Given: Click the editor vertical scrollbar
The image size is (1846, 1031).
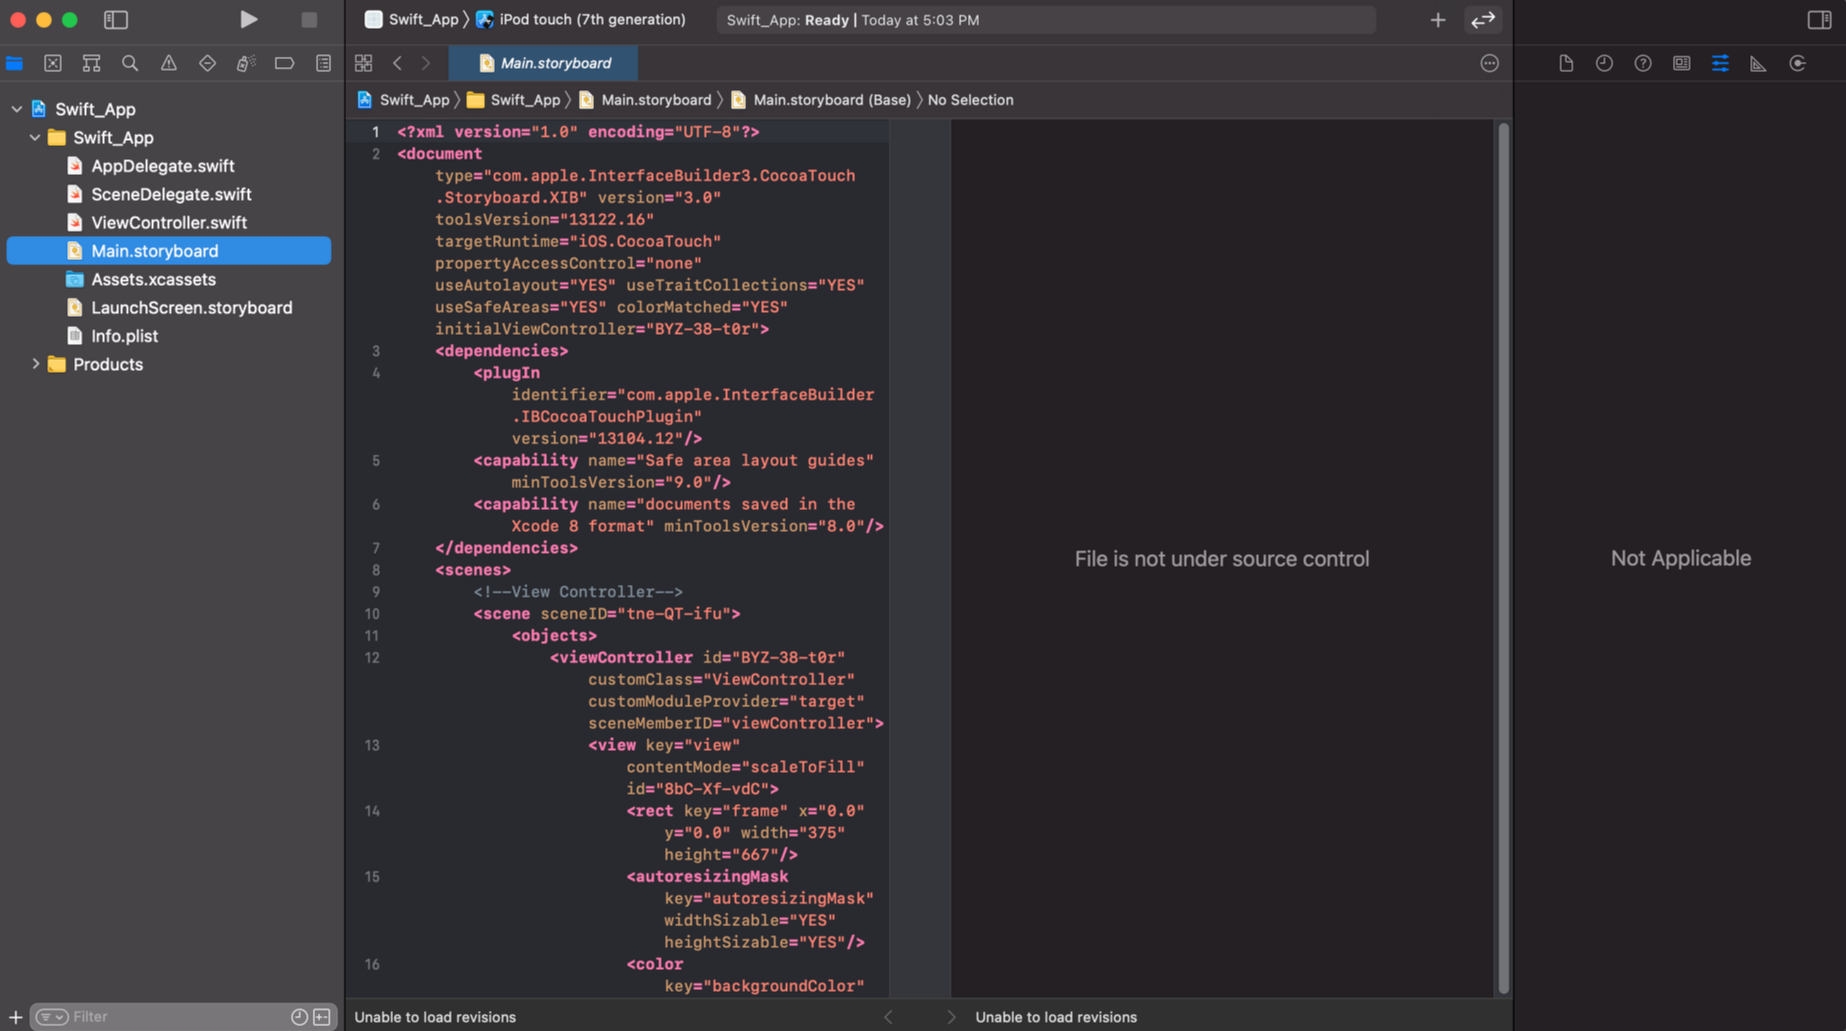Looking at the screenshot, I should tap(1503, 558).
